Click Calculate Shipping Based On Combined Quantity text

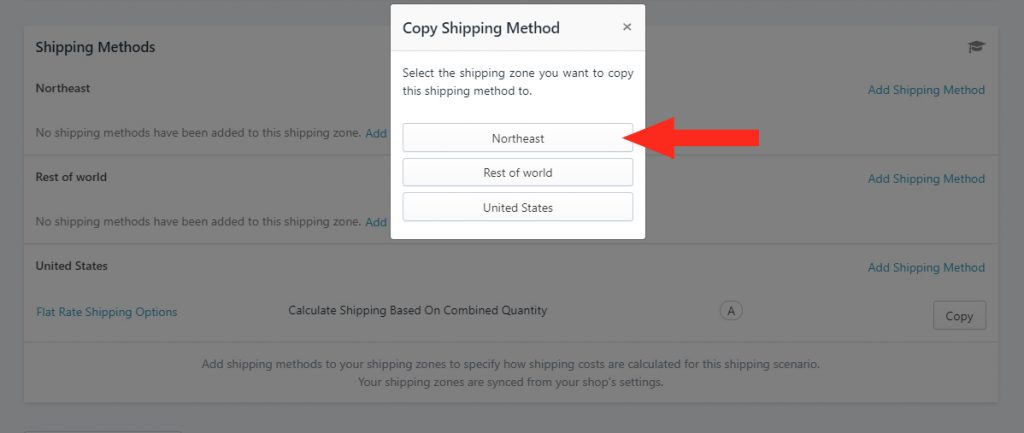[x=418, y=311]
